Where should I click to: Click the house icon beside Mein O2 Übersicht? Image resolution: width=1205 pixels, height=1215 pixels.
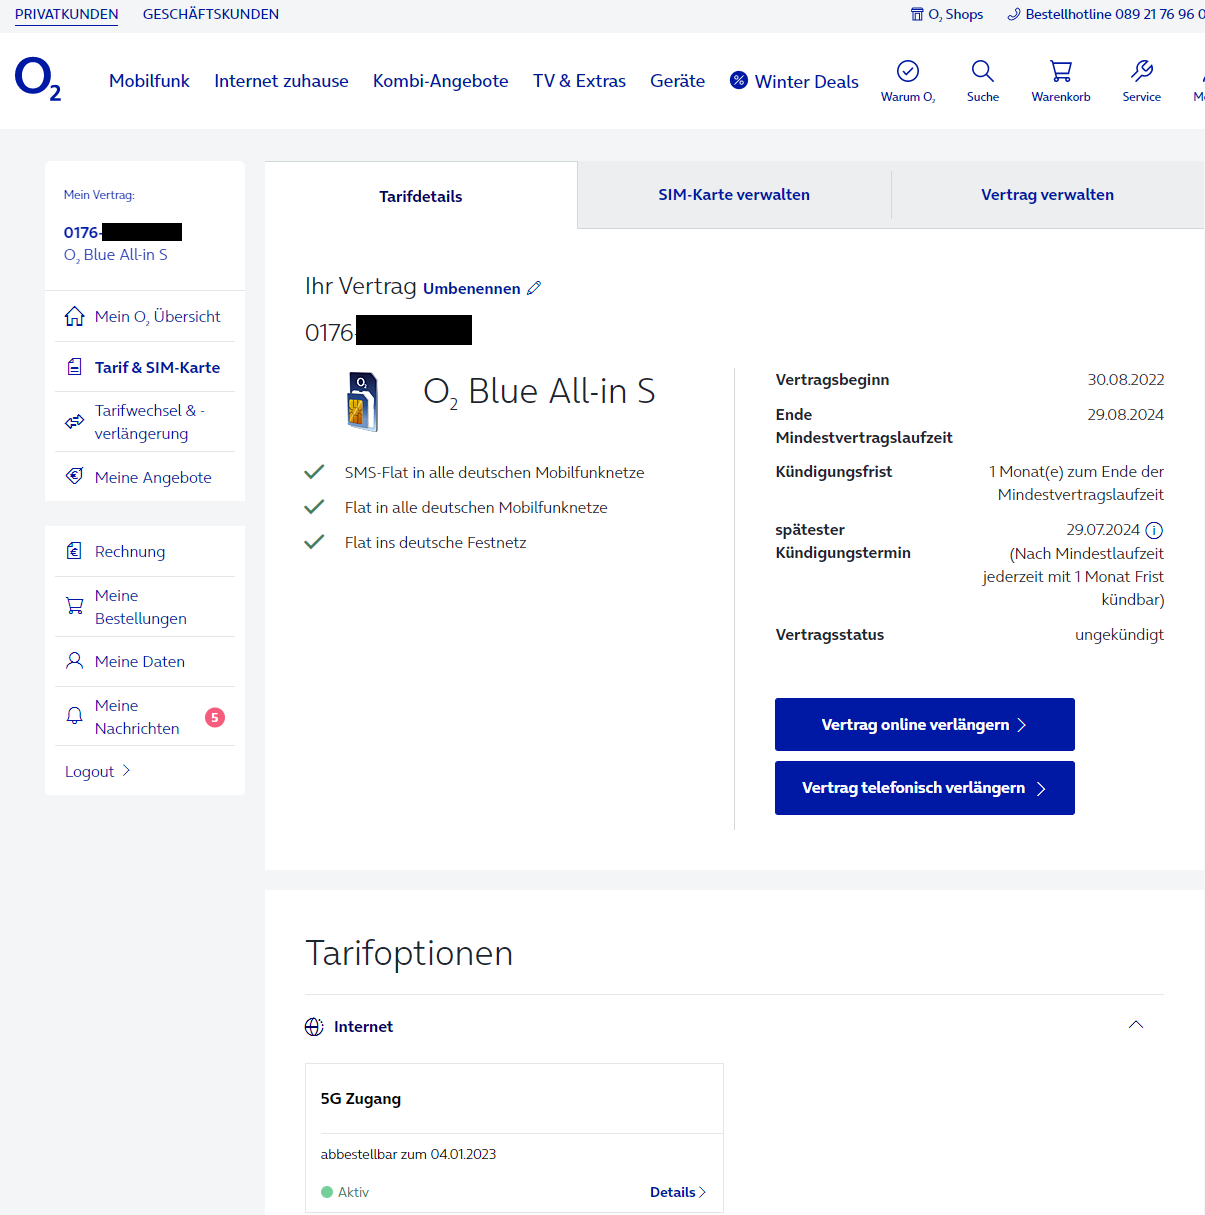click(x=74, y=316)
